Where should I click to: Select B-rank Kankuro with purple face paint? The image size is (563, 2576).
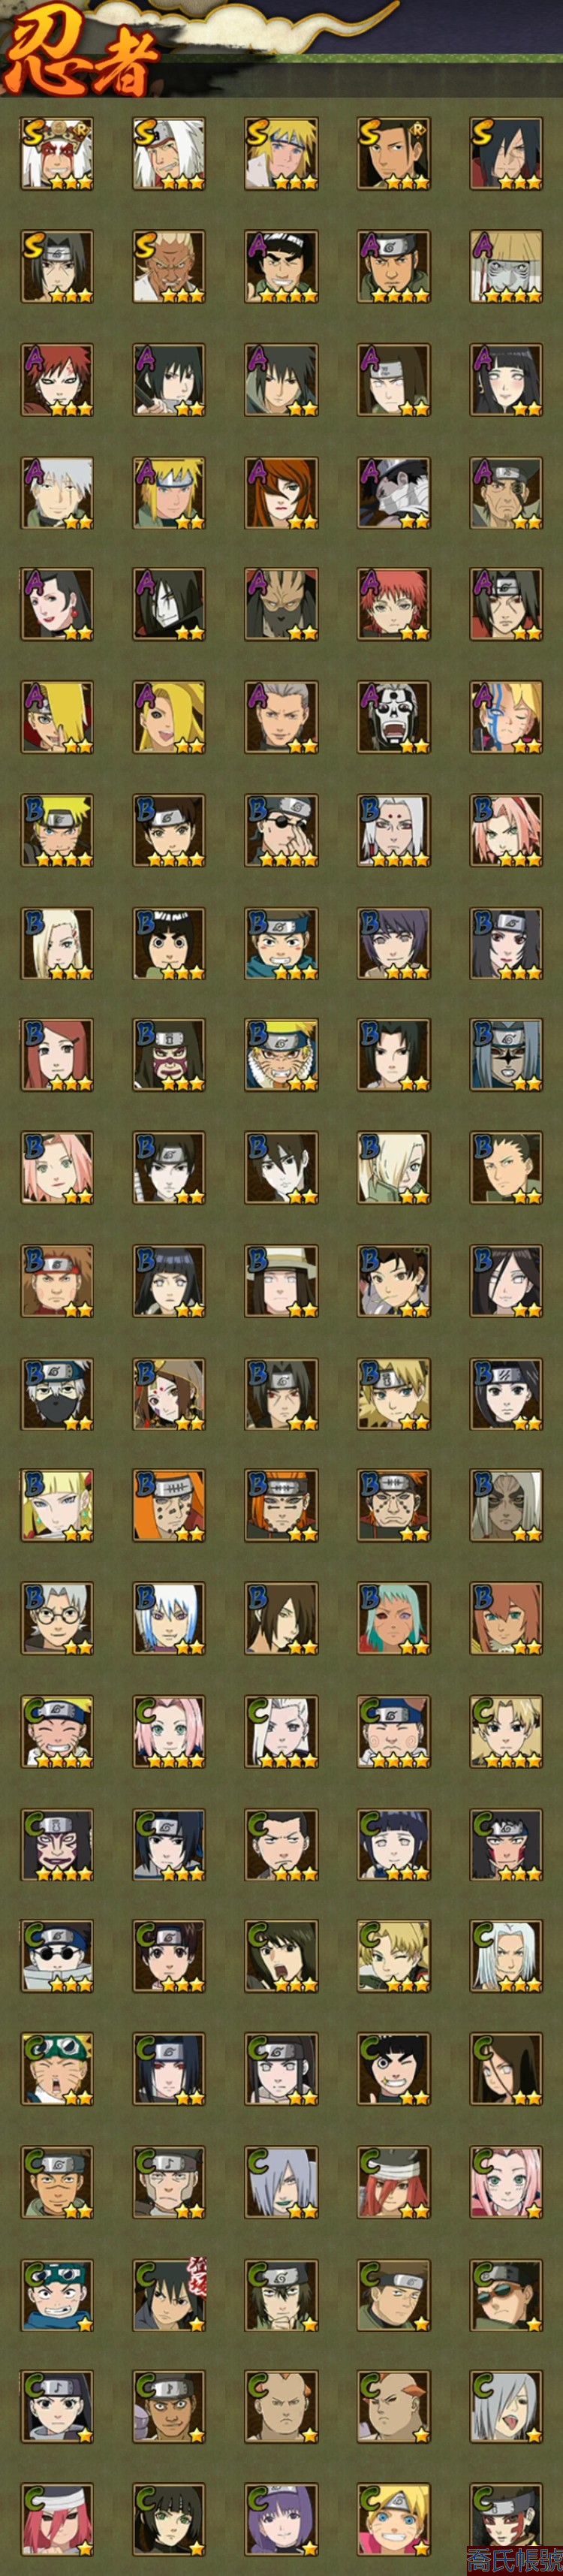[x=169, y=1055]
